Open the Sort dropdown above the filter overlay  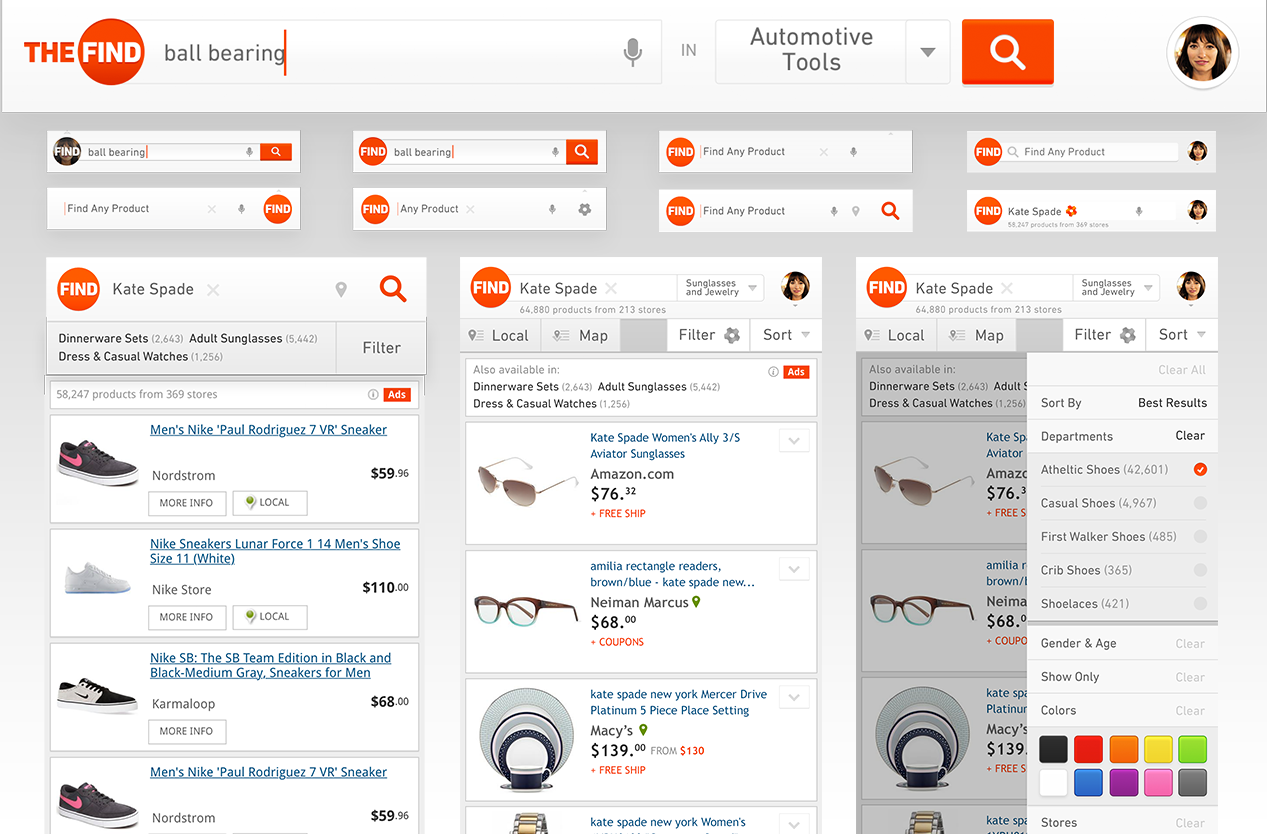click(1182, 335)
